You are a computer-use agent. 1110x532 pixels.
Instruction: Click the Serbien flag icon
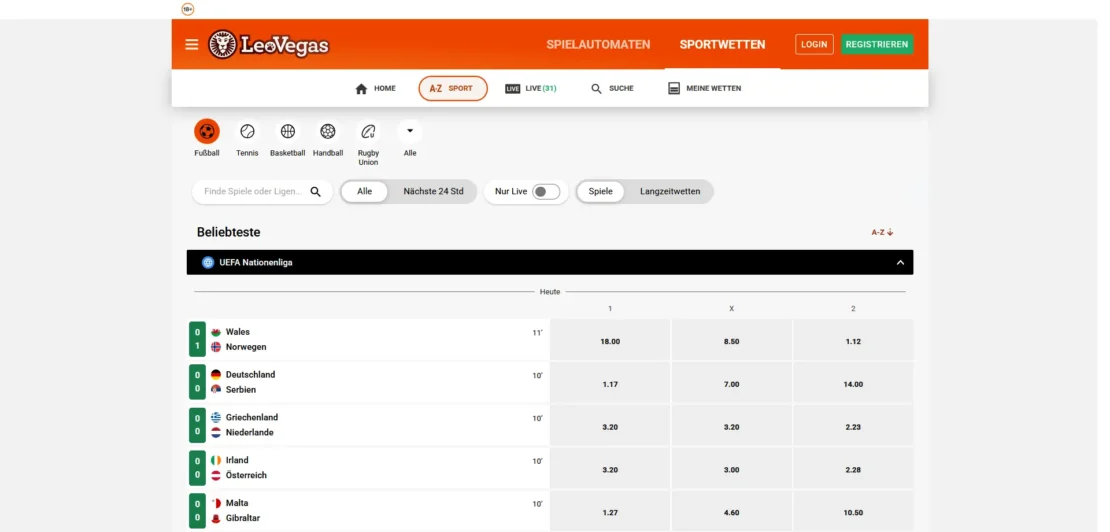(x=216, y=390)
